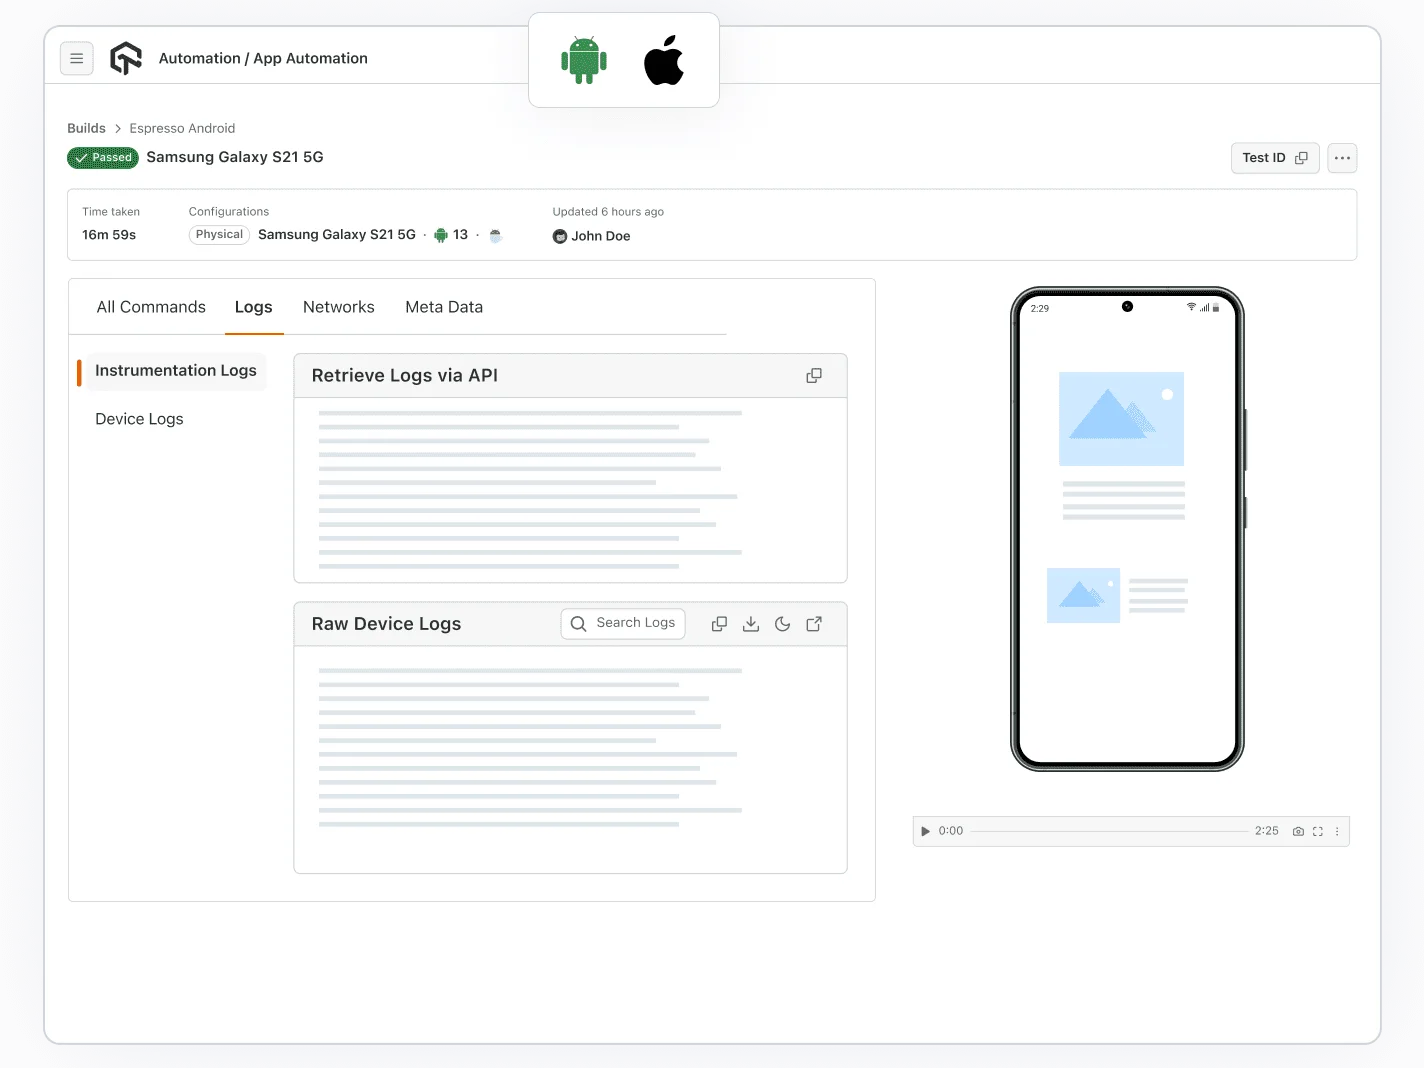Open the video player options kebab menu
Image resolution: width=1424 pixels, height=1068 pixels.
point(1337,831)
